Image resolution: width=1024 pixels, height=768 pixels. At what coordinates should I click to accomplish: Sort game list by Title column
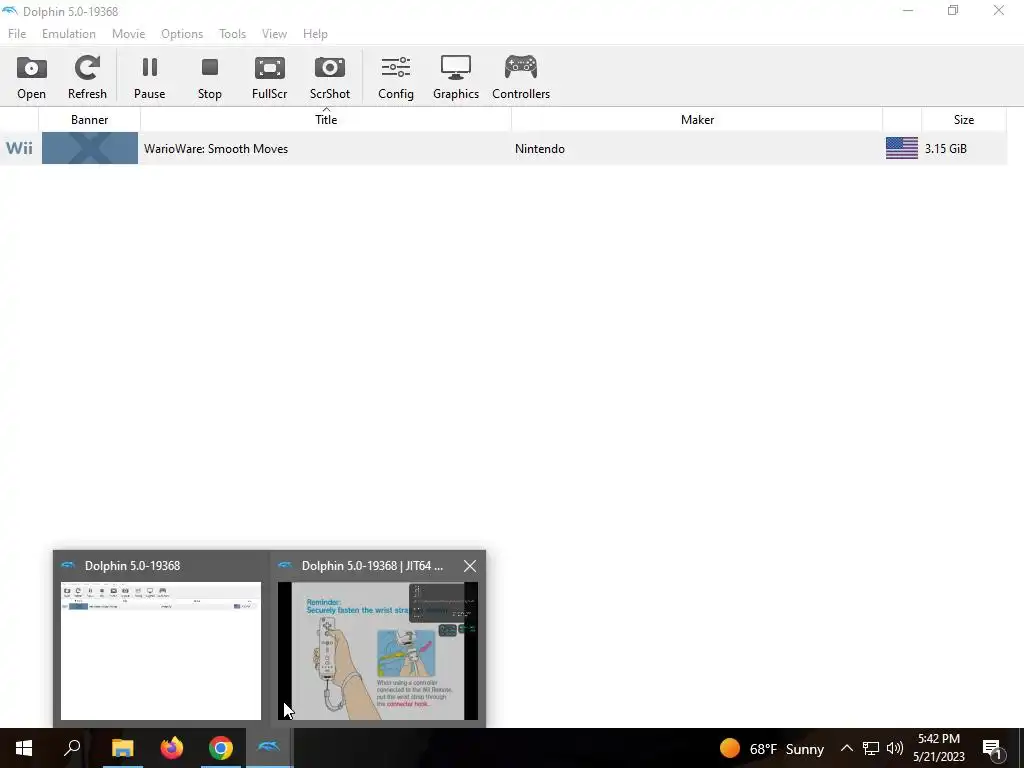pyautogui.click(x=326, y=120)
